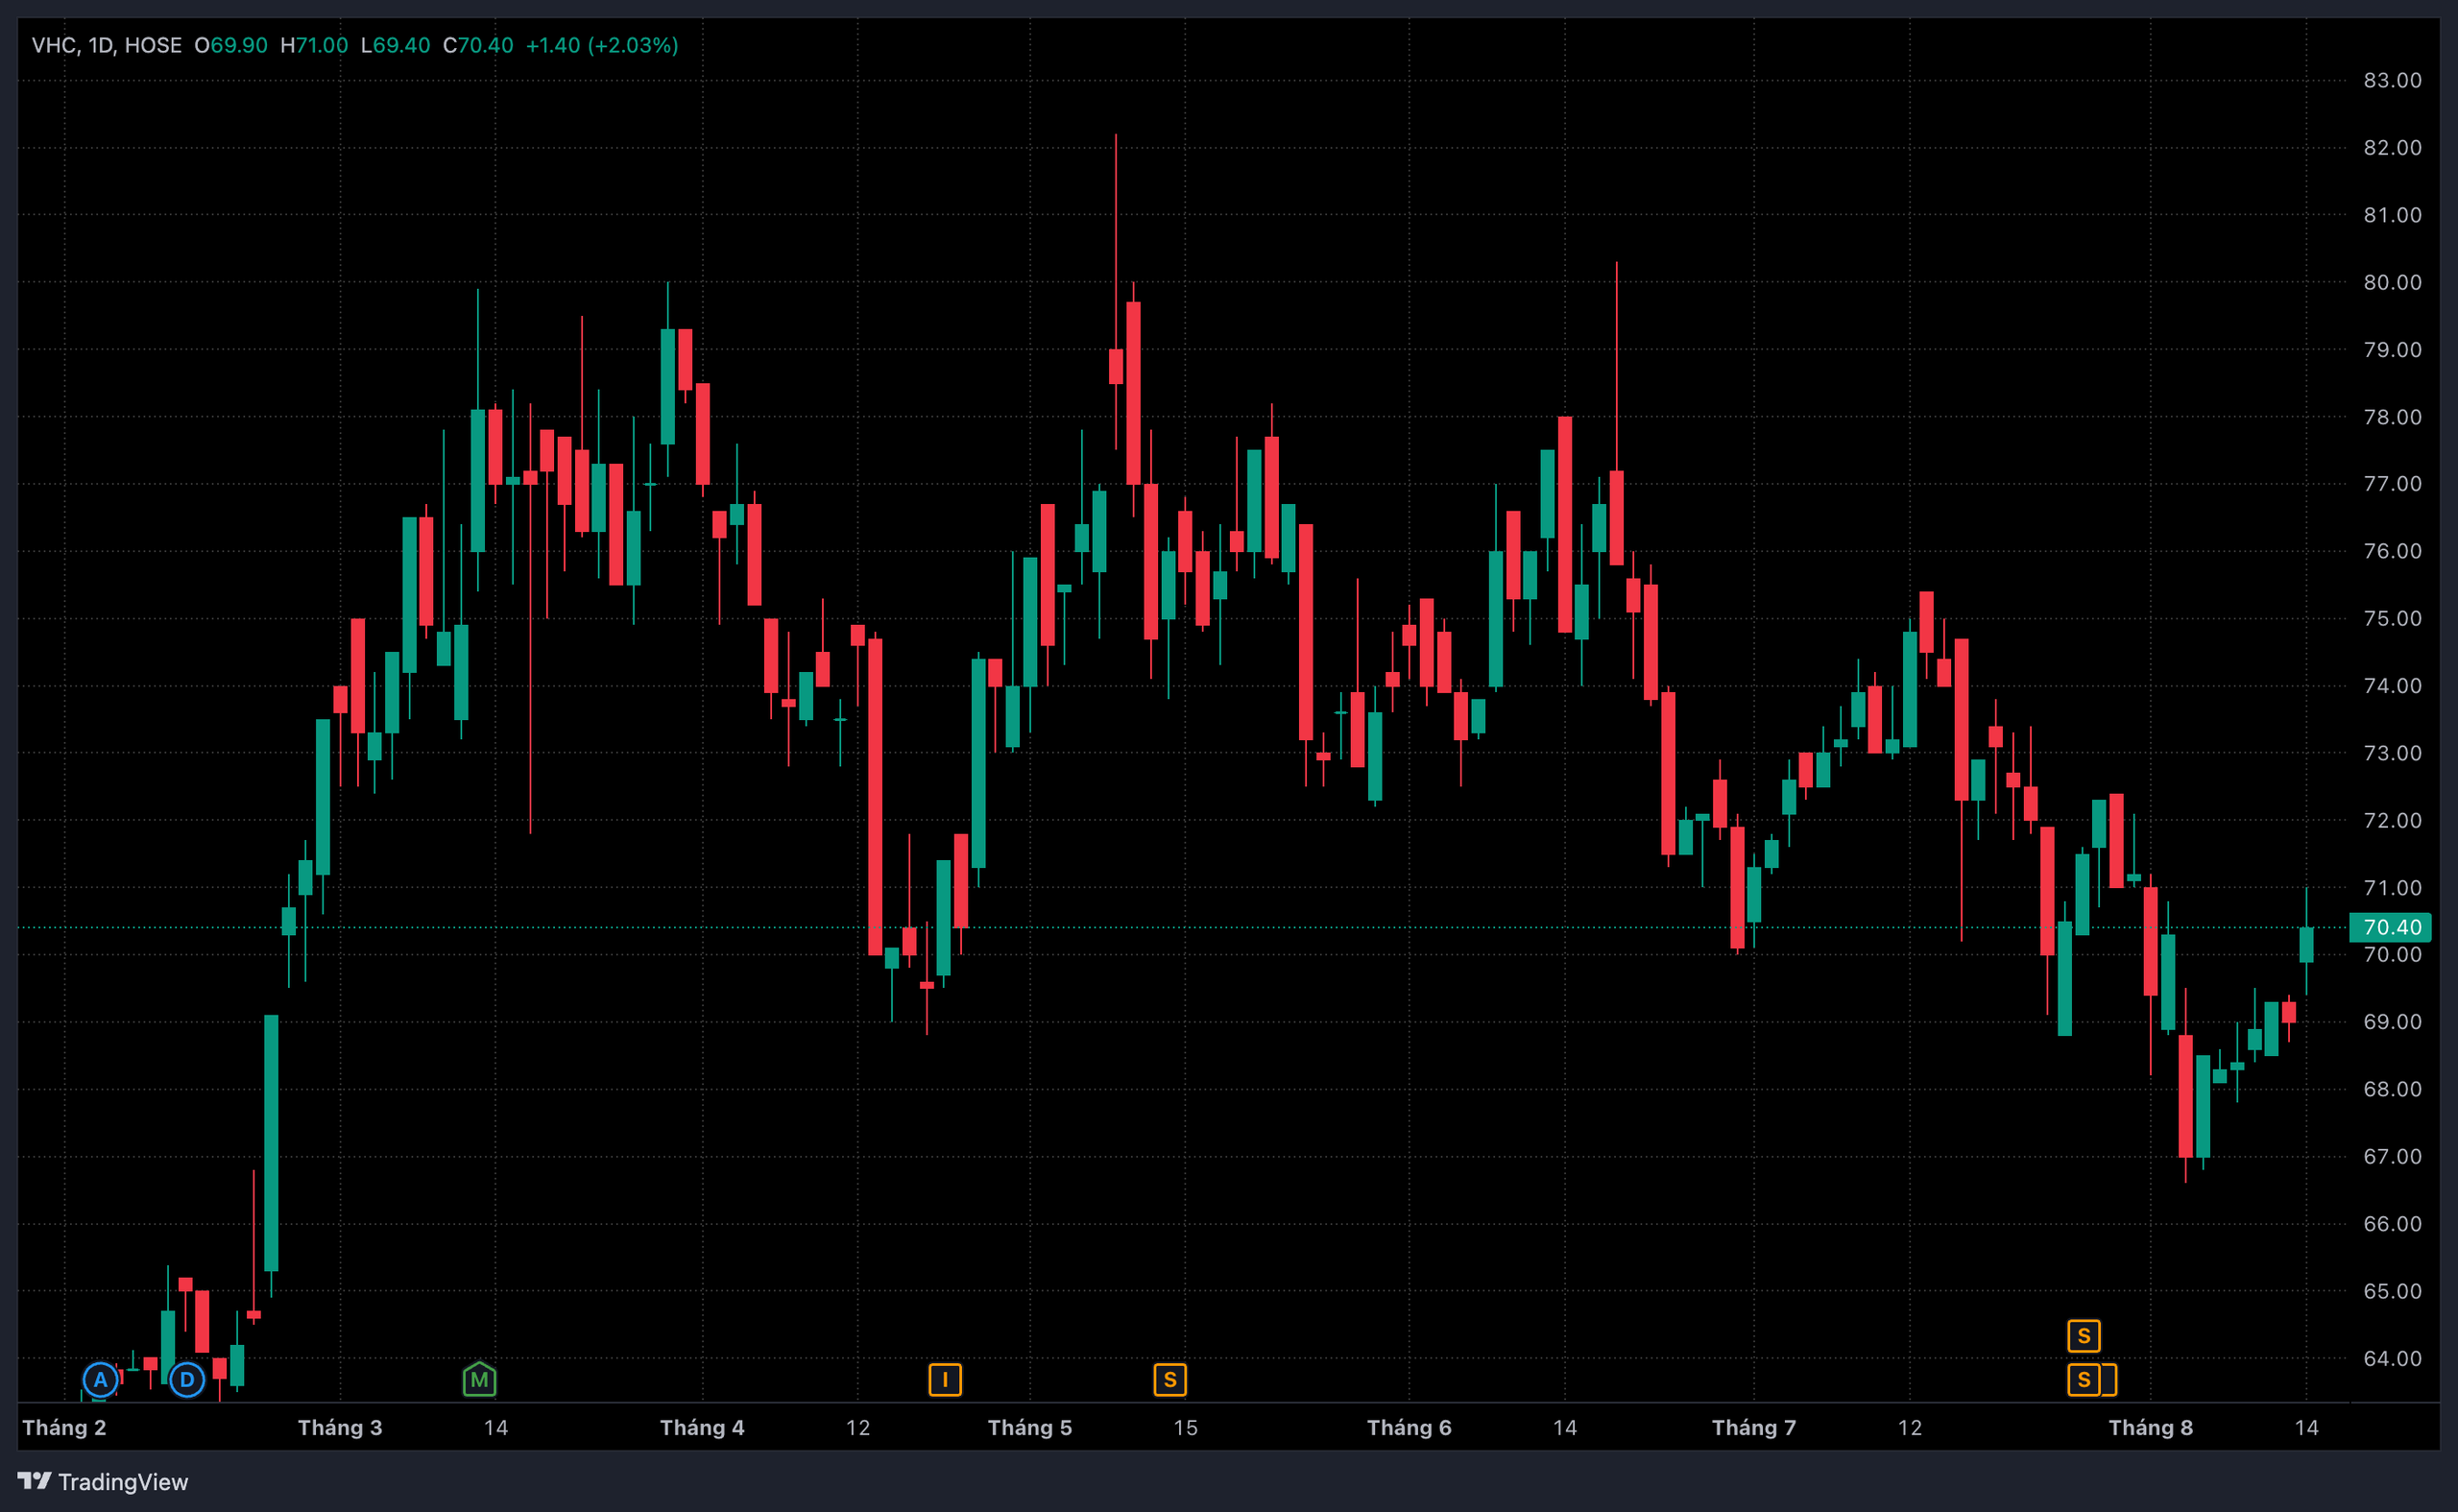Click the 68.00 price axis label
This screenshot has height=1512, width=2458.
(x=2392, y=1089)
